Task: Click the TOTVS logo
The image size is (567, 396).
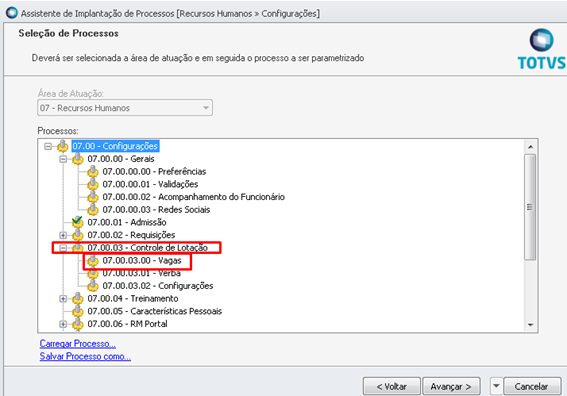Action: [542, 49]
